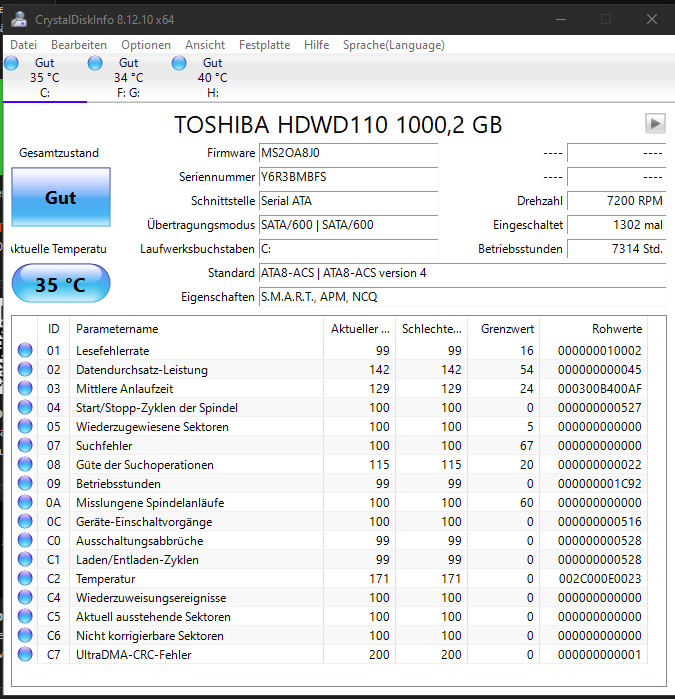Click the 35 °C temperature button

coord(61,284)
